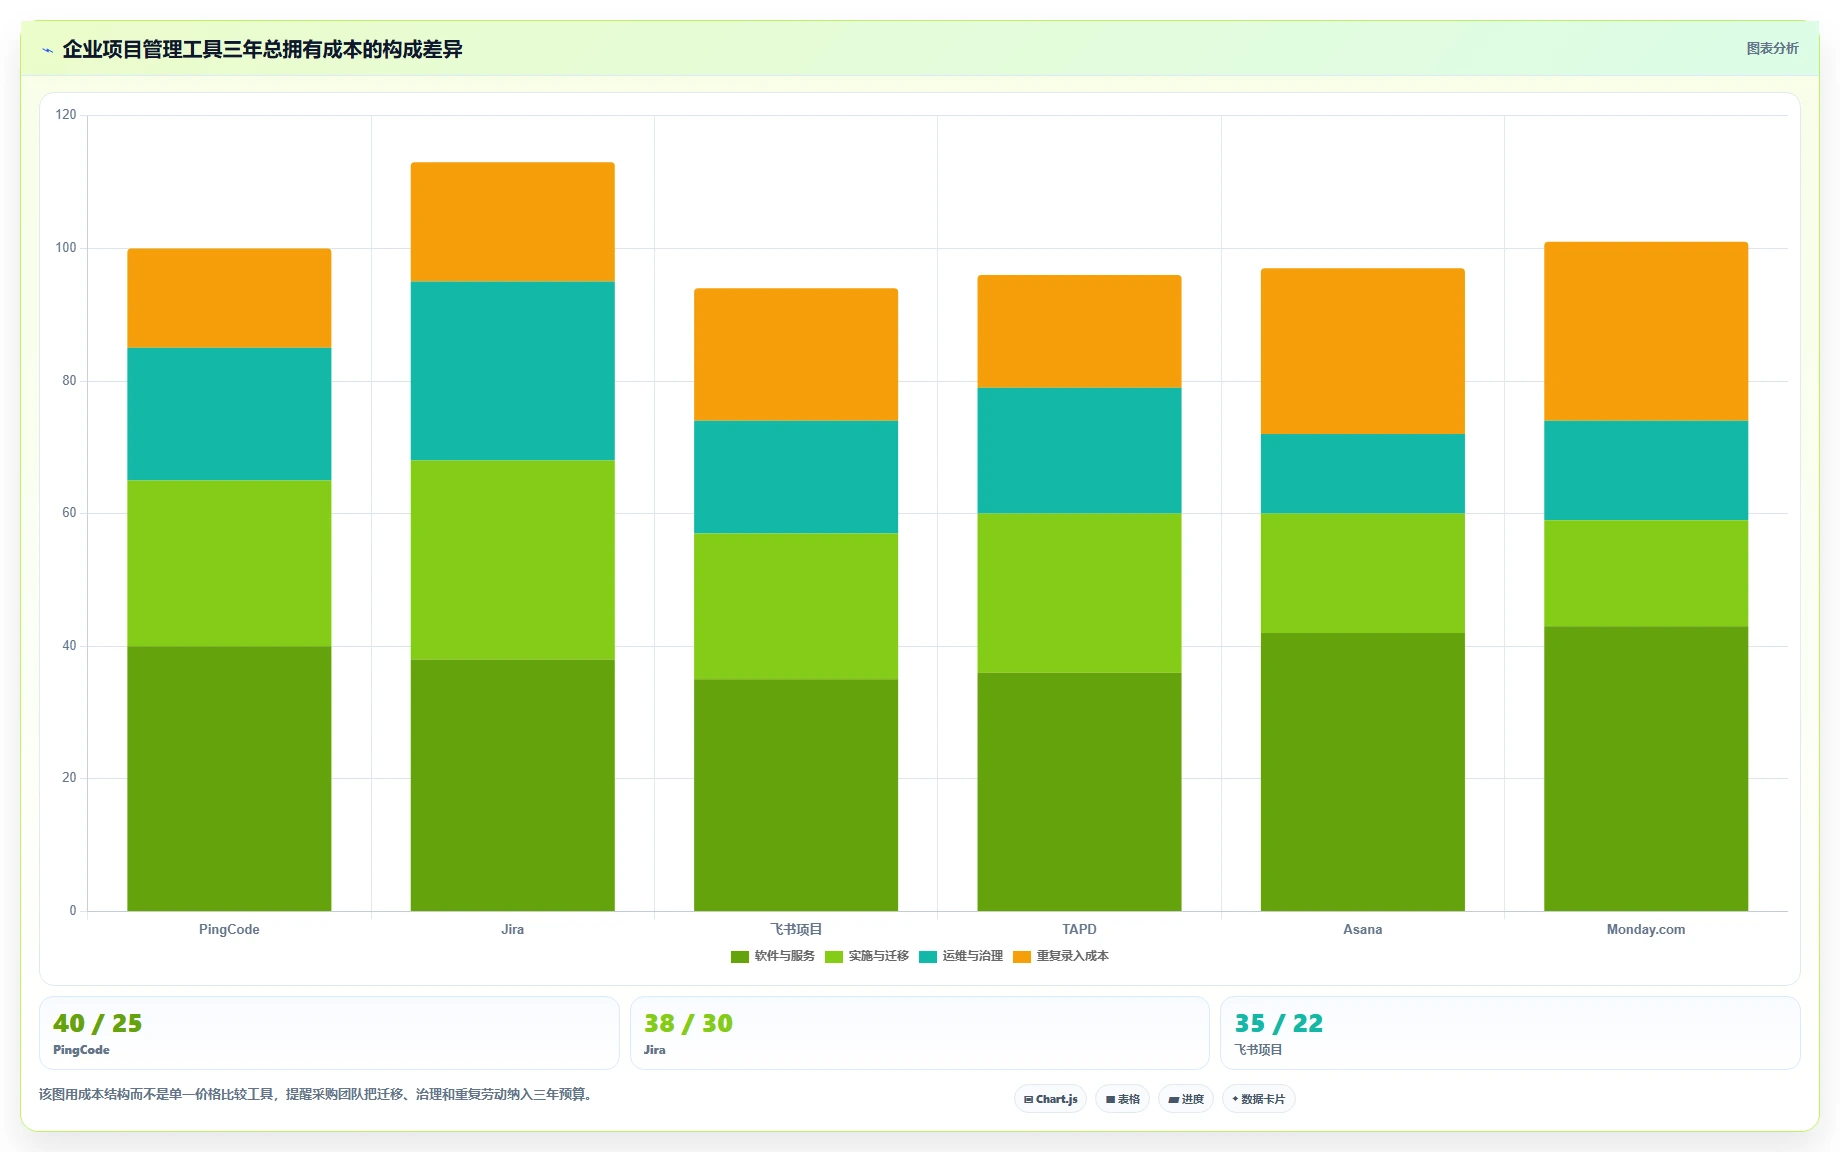
Task: Click the Jira x-axis label
Action: click(512, 929)
